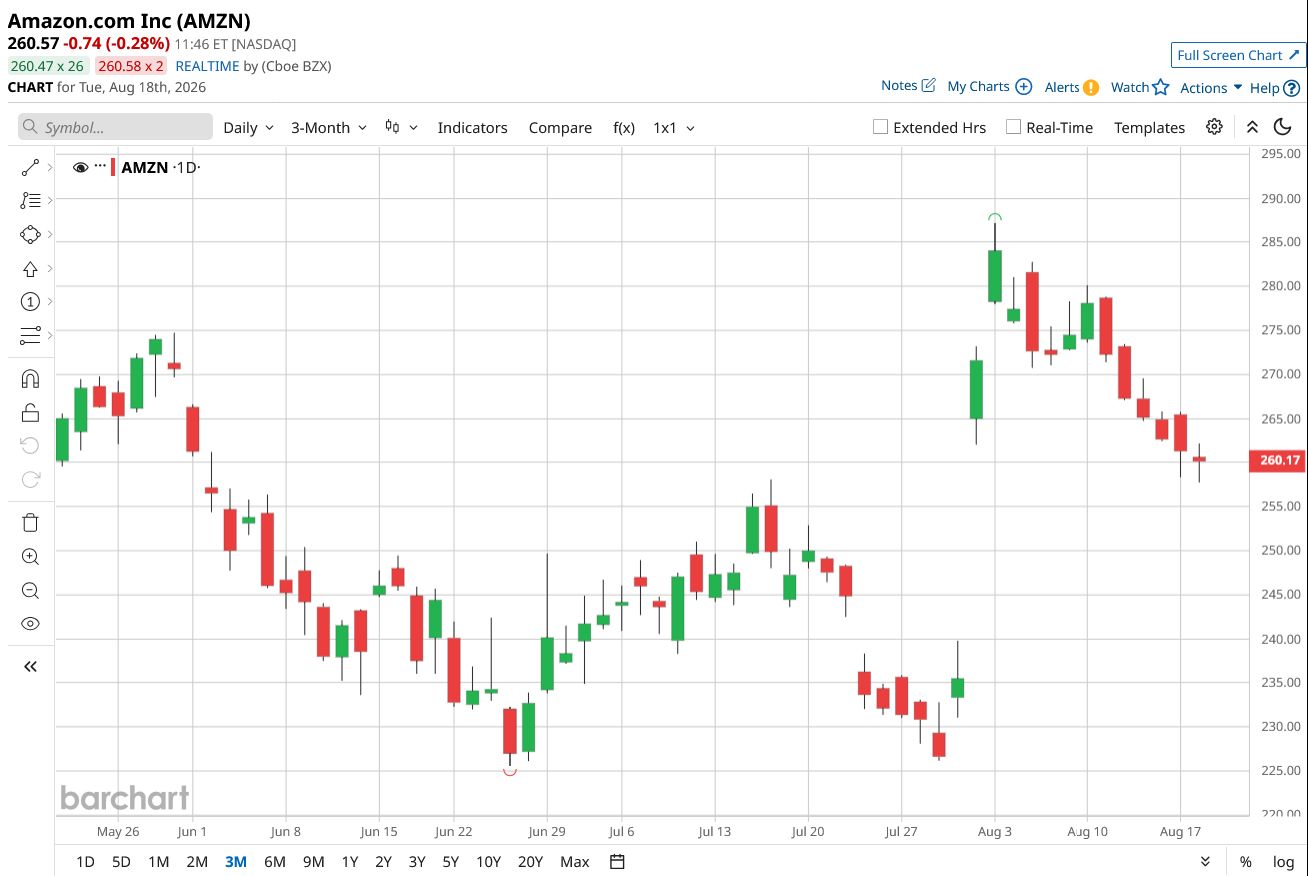Viewport: 1308px width, 876px height.
Task: Open the Full Screen Chart
Action: 1238,55
